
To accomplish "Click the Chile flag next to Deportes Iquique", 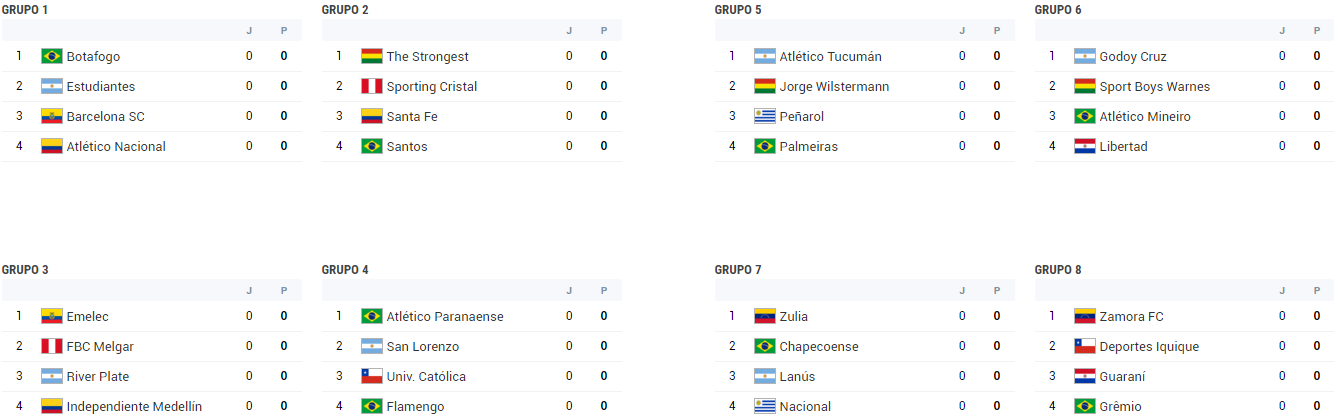I will click(1084, 346).
